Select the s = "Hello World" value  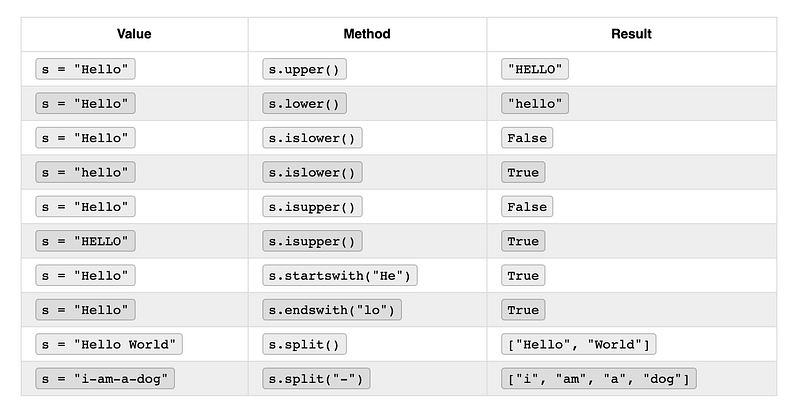pyautogui.click(x=110, y=344)
